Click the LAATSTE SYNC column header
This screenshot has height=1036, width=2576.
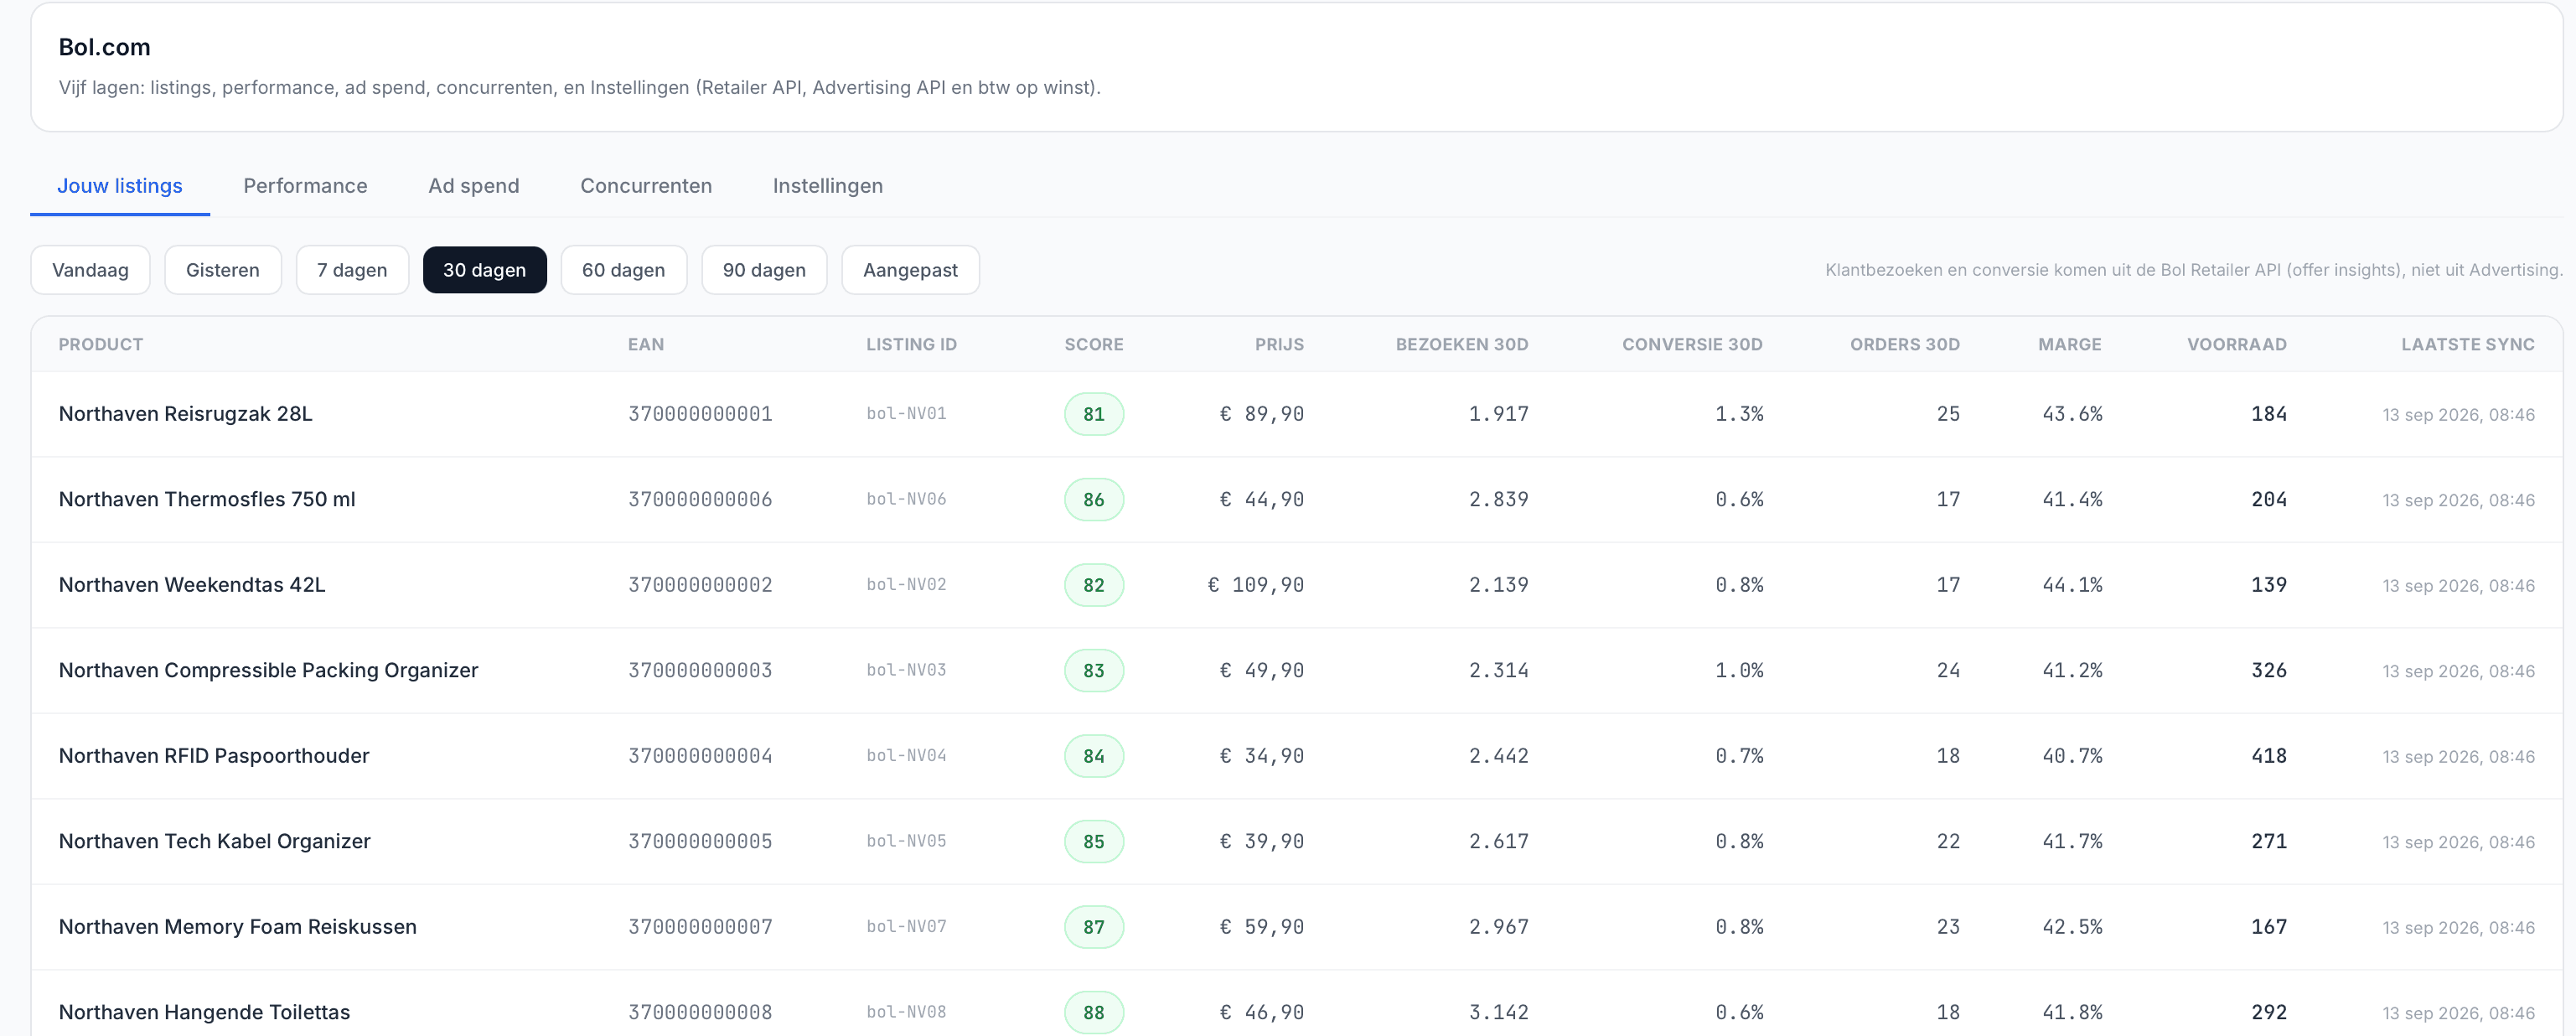coord(2468,344)
